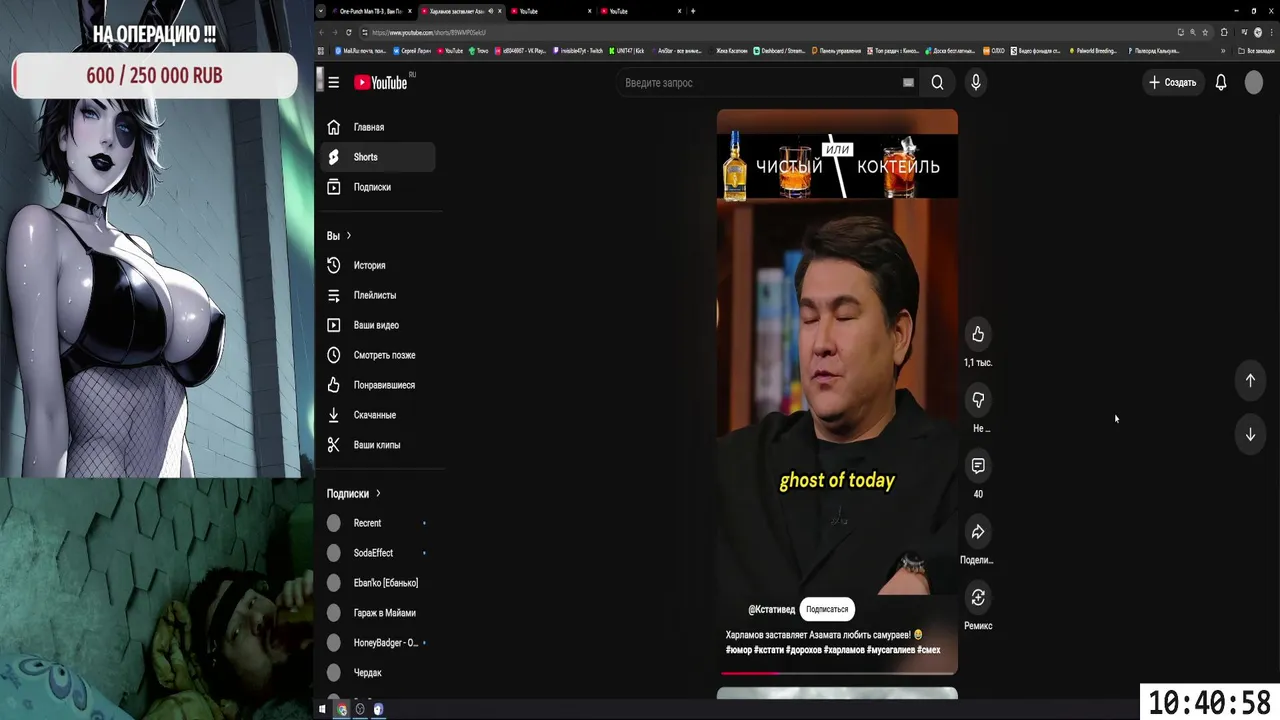Image resolution: width=1280 pixels, height=720 pixels.
Task: Click the Подписаться subscribe button
Action: pos(827,609)
